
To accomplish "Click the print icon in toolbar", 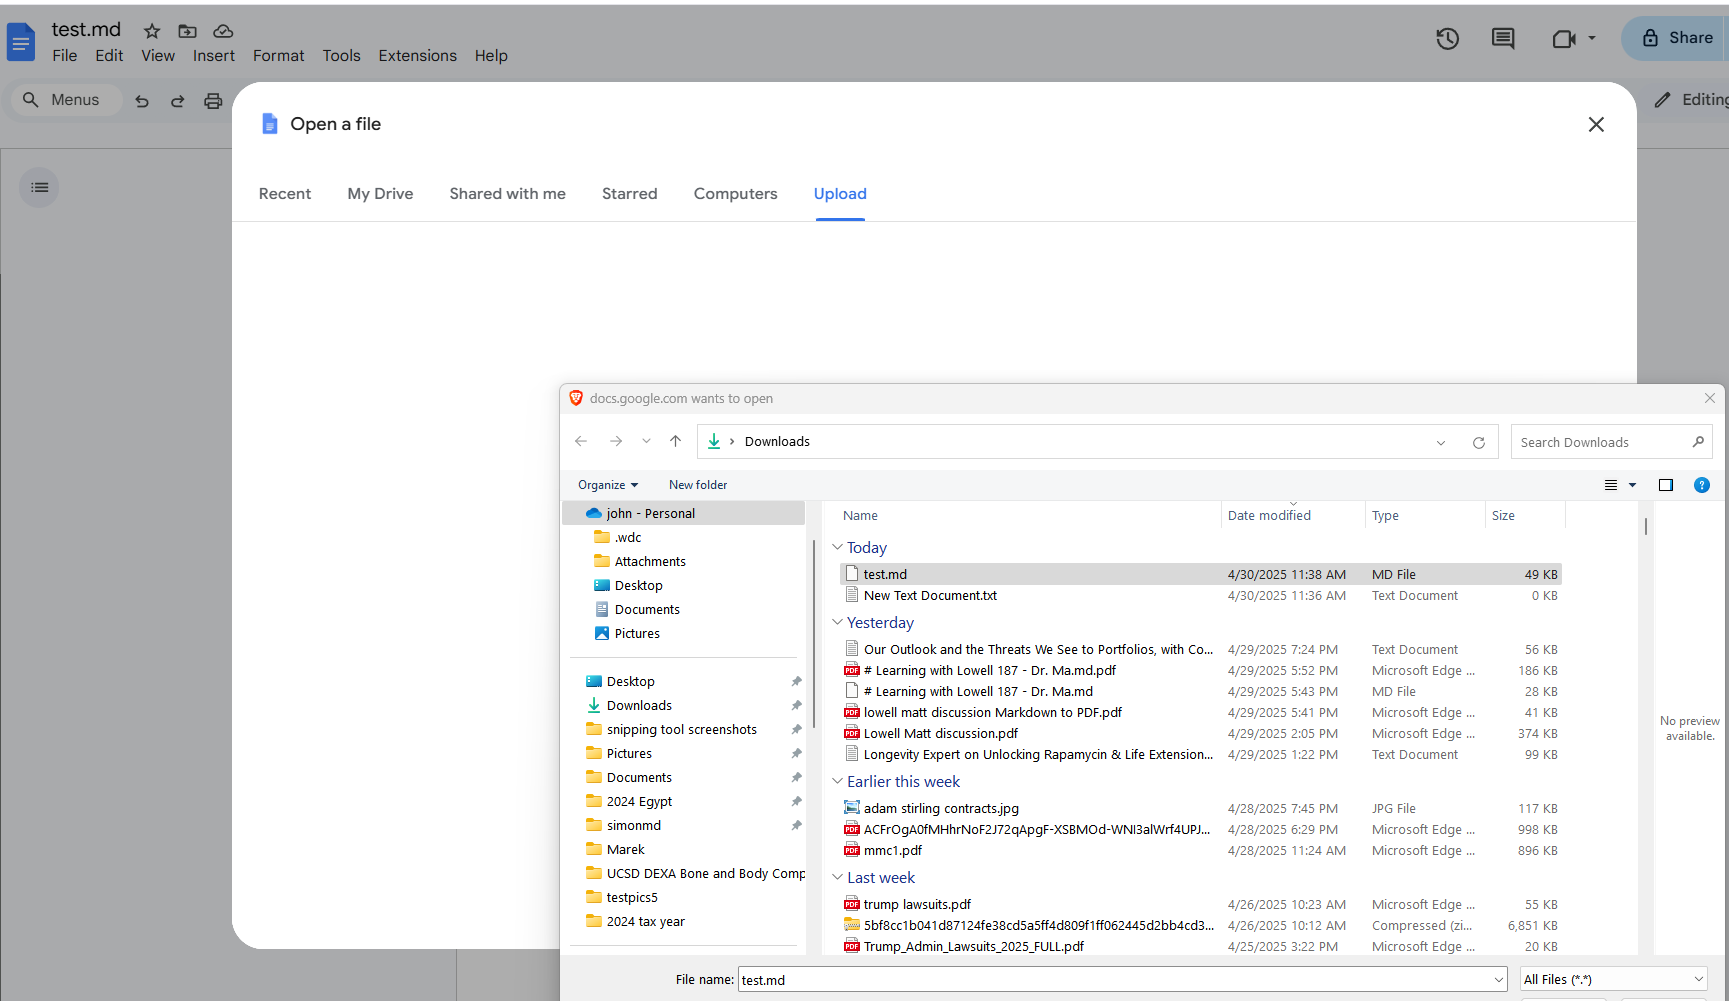I will (x=213, y=100).
